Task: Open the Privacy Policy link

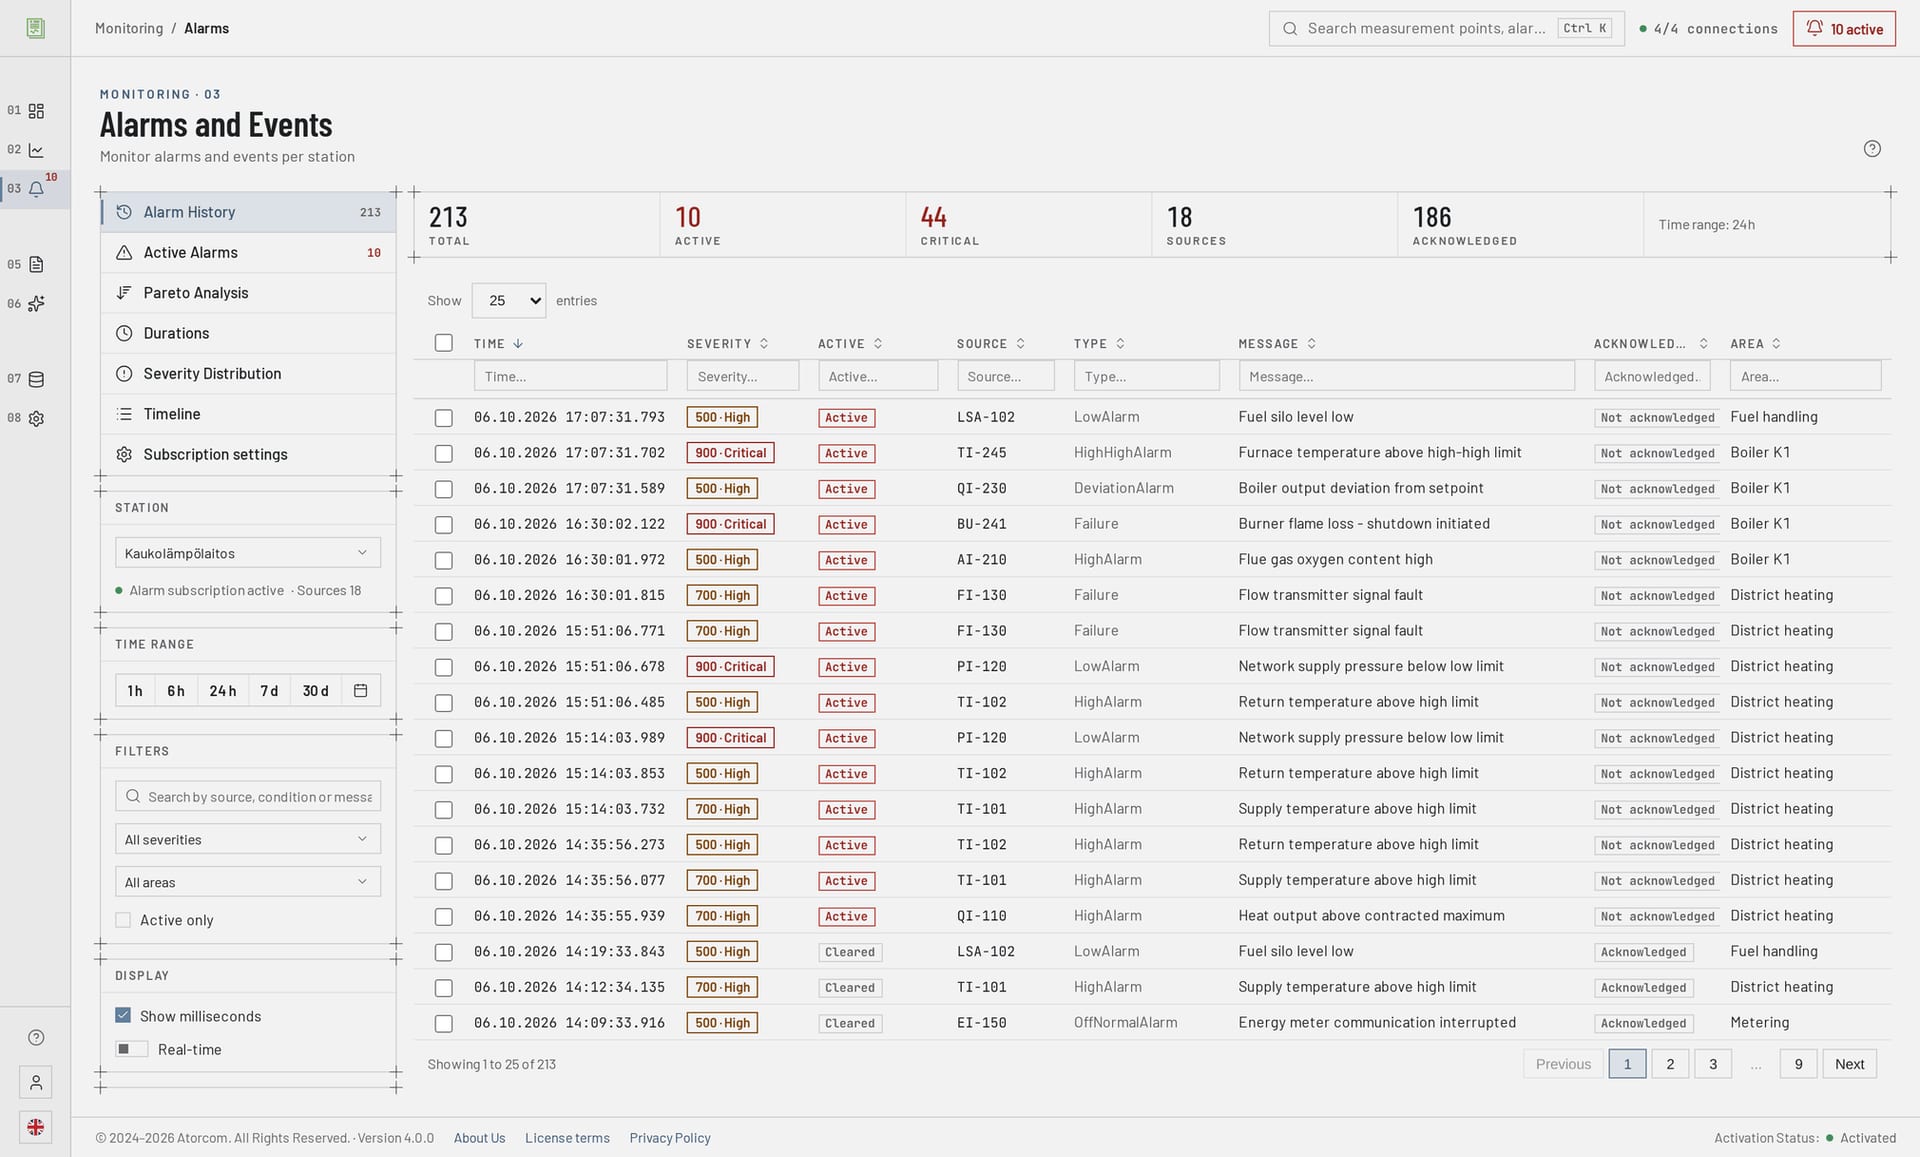Action: pos(670,1138)
